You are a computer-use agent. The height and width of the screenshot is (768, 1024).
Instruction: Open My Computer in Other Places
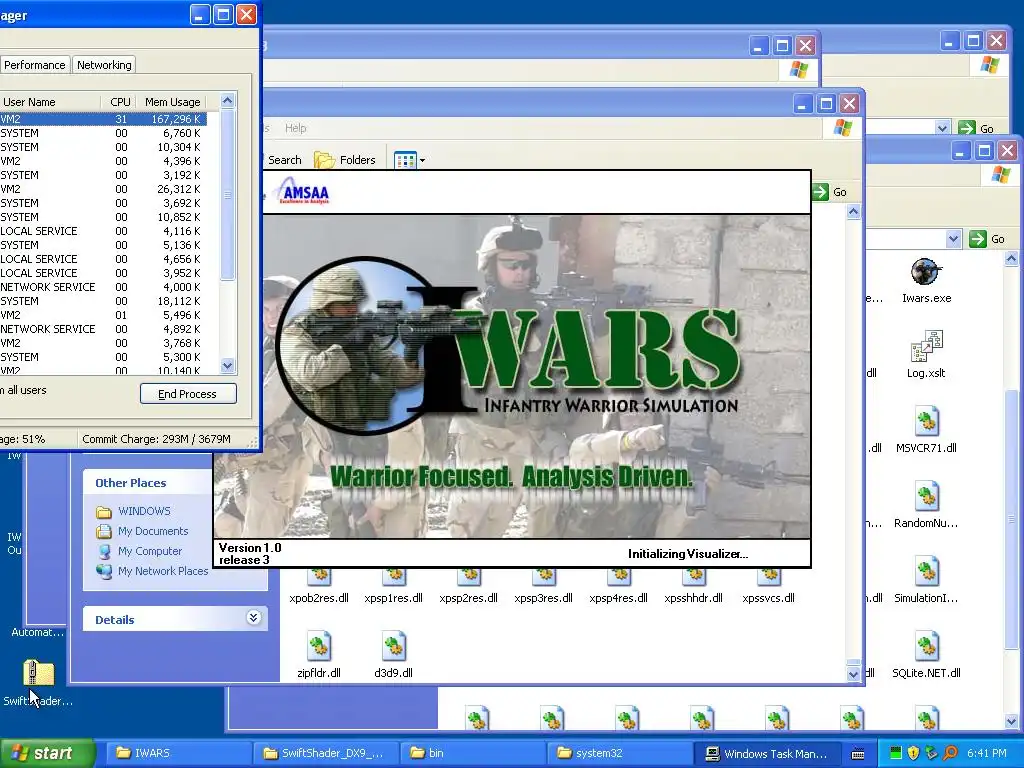coord(150,551)
